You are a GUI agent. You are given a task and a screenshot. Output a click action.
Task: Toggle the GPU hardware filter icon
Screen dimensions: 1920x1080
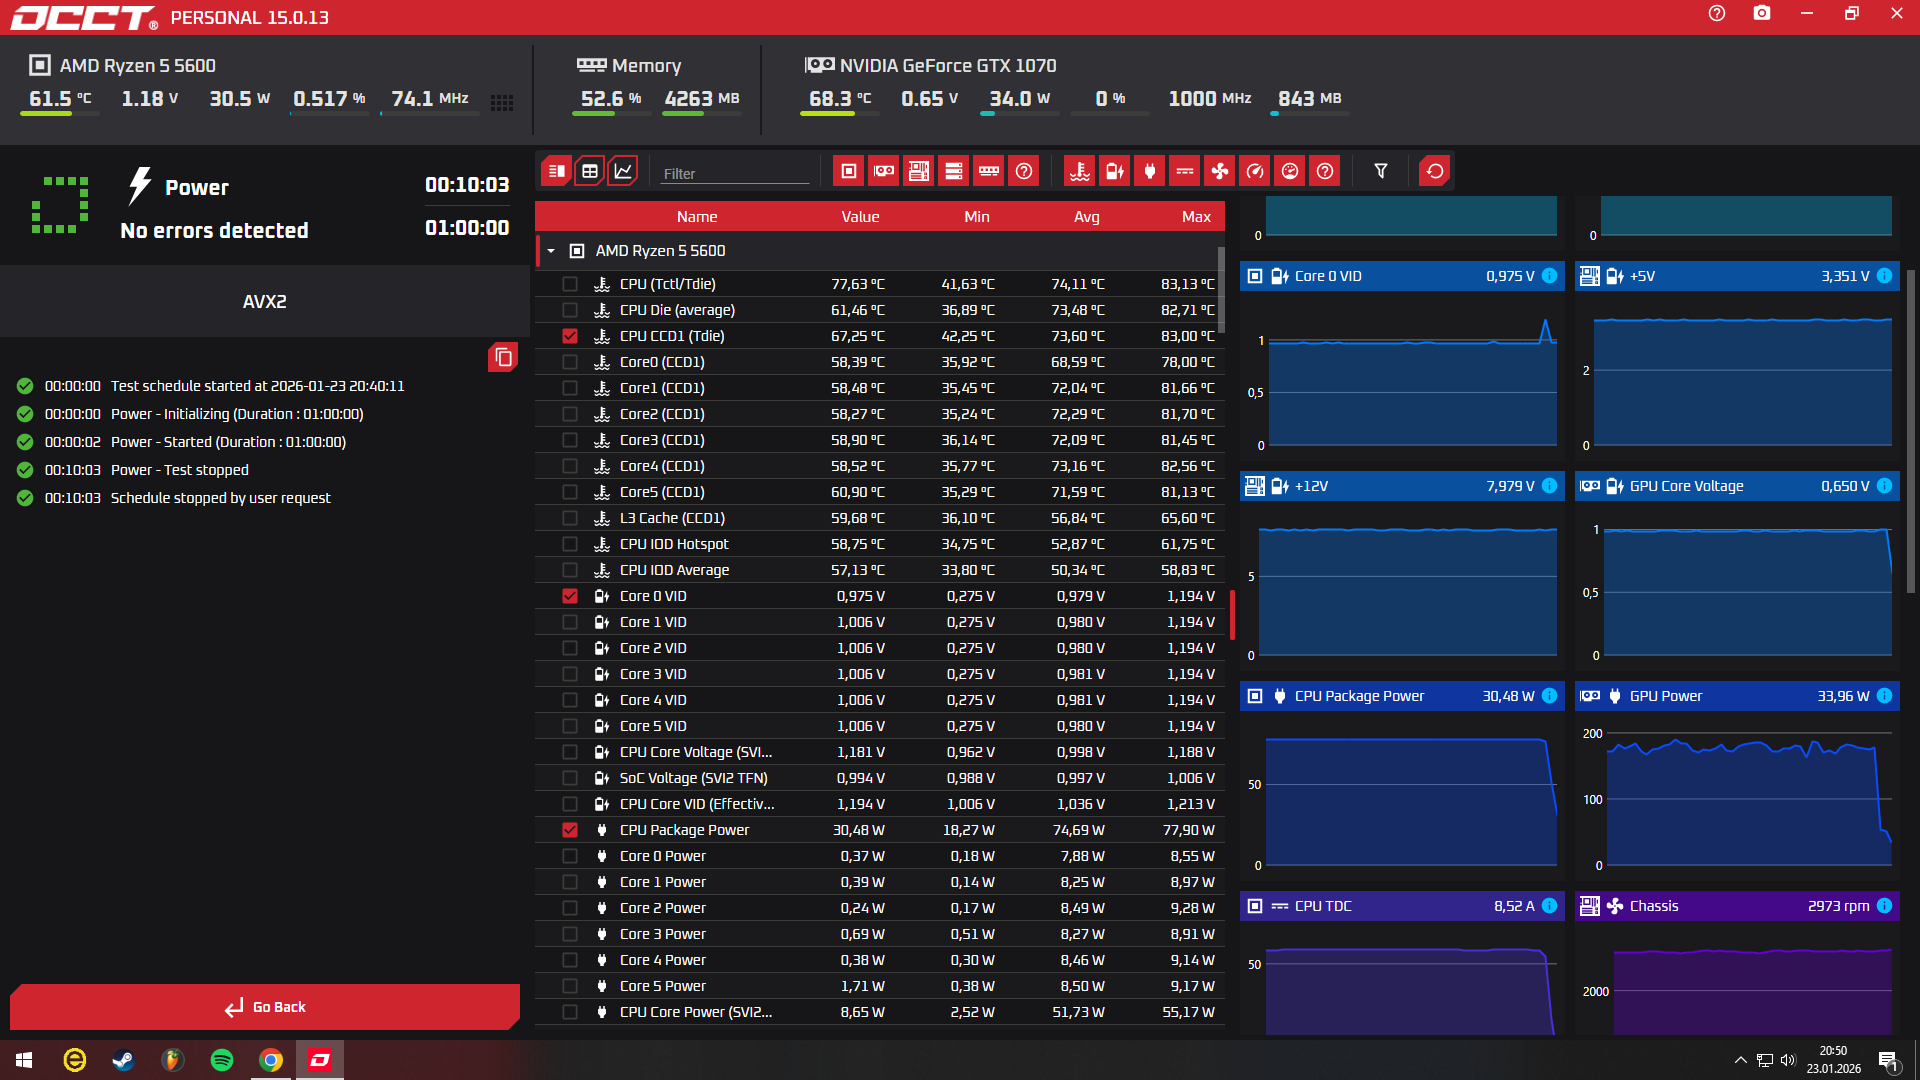click(884, 171)
